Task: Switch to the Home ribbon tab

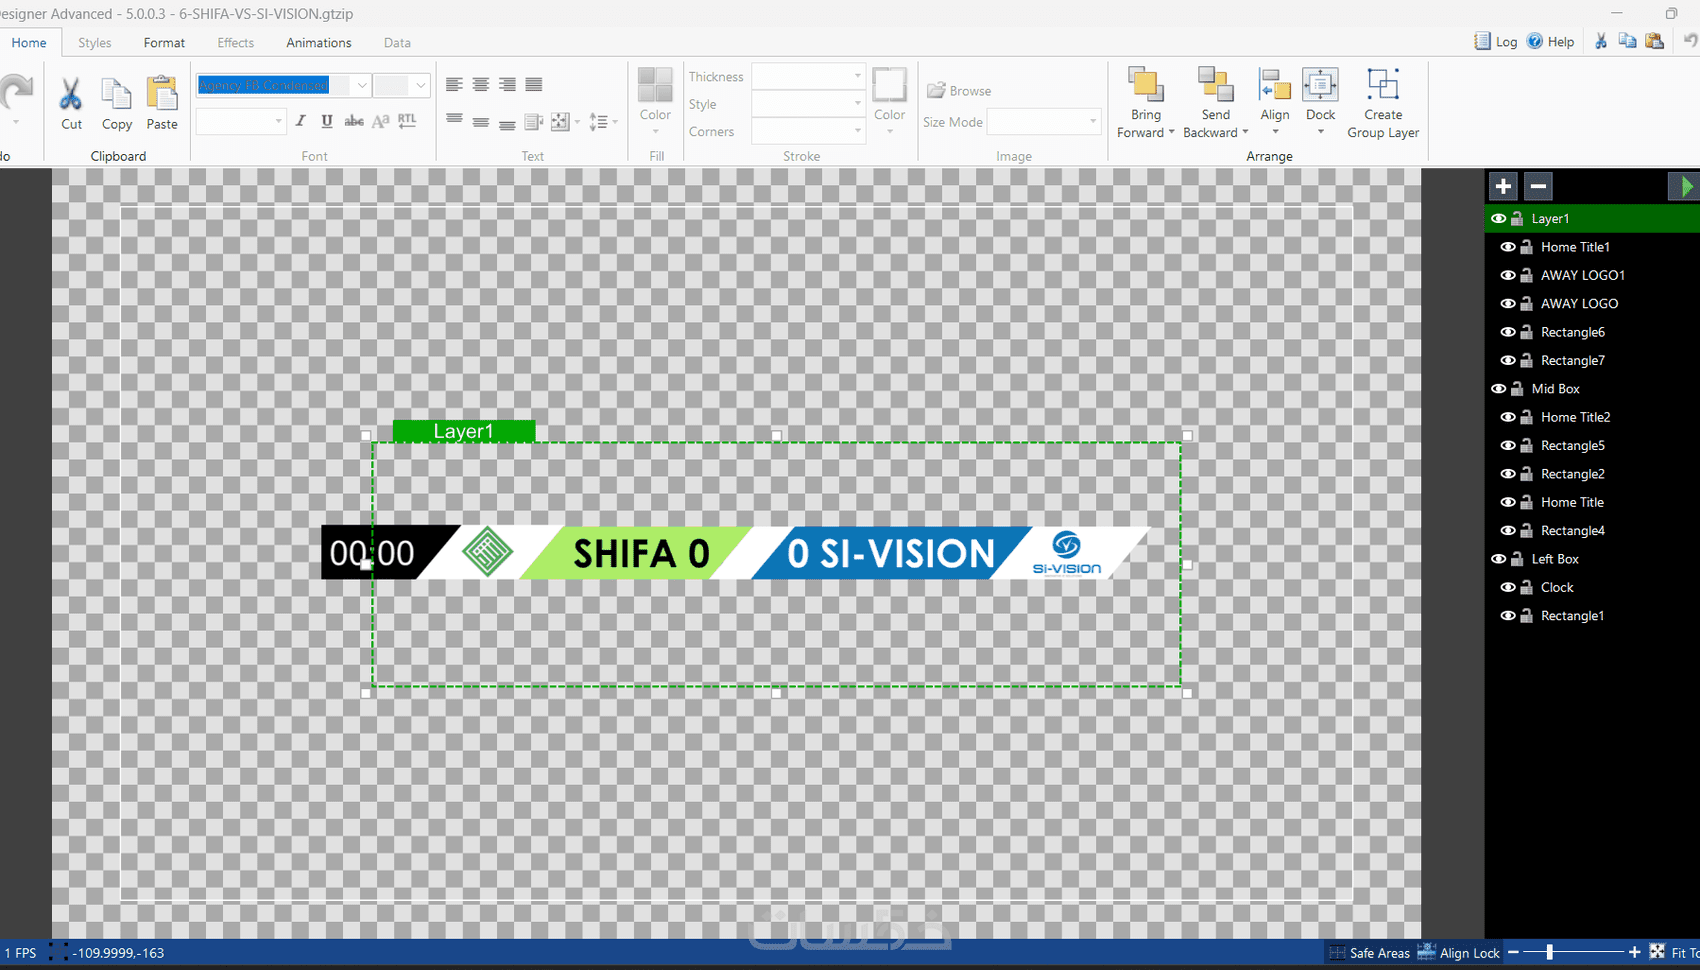Action: 29,43
